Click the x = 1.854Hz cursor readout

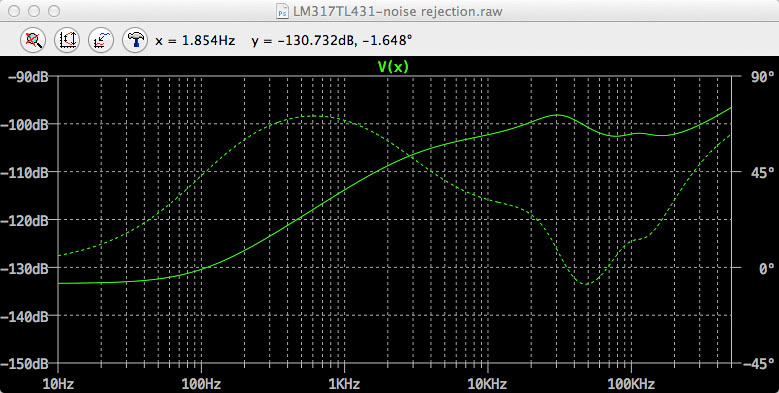pos(195,41)
